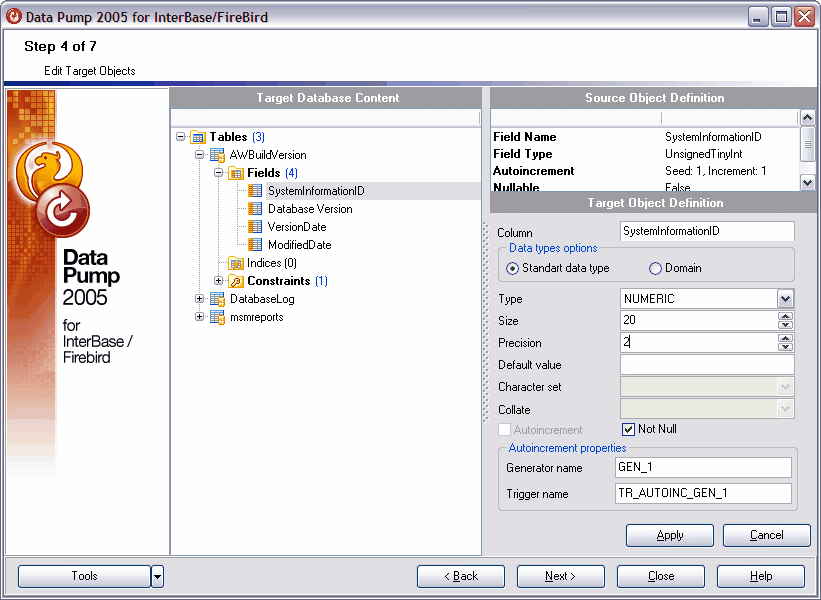This screenshot has width=821, height=600.
Task: Collapse the Fields folder node
Action: [x=219, y=172]
